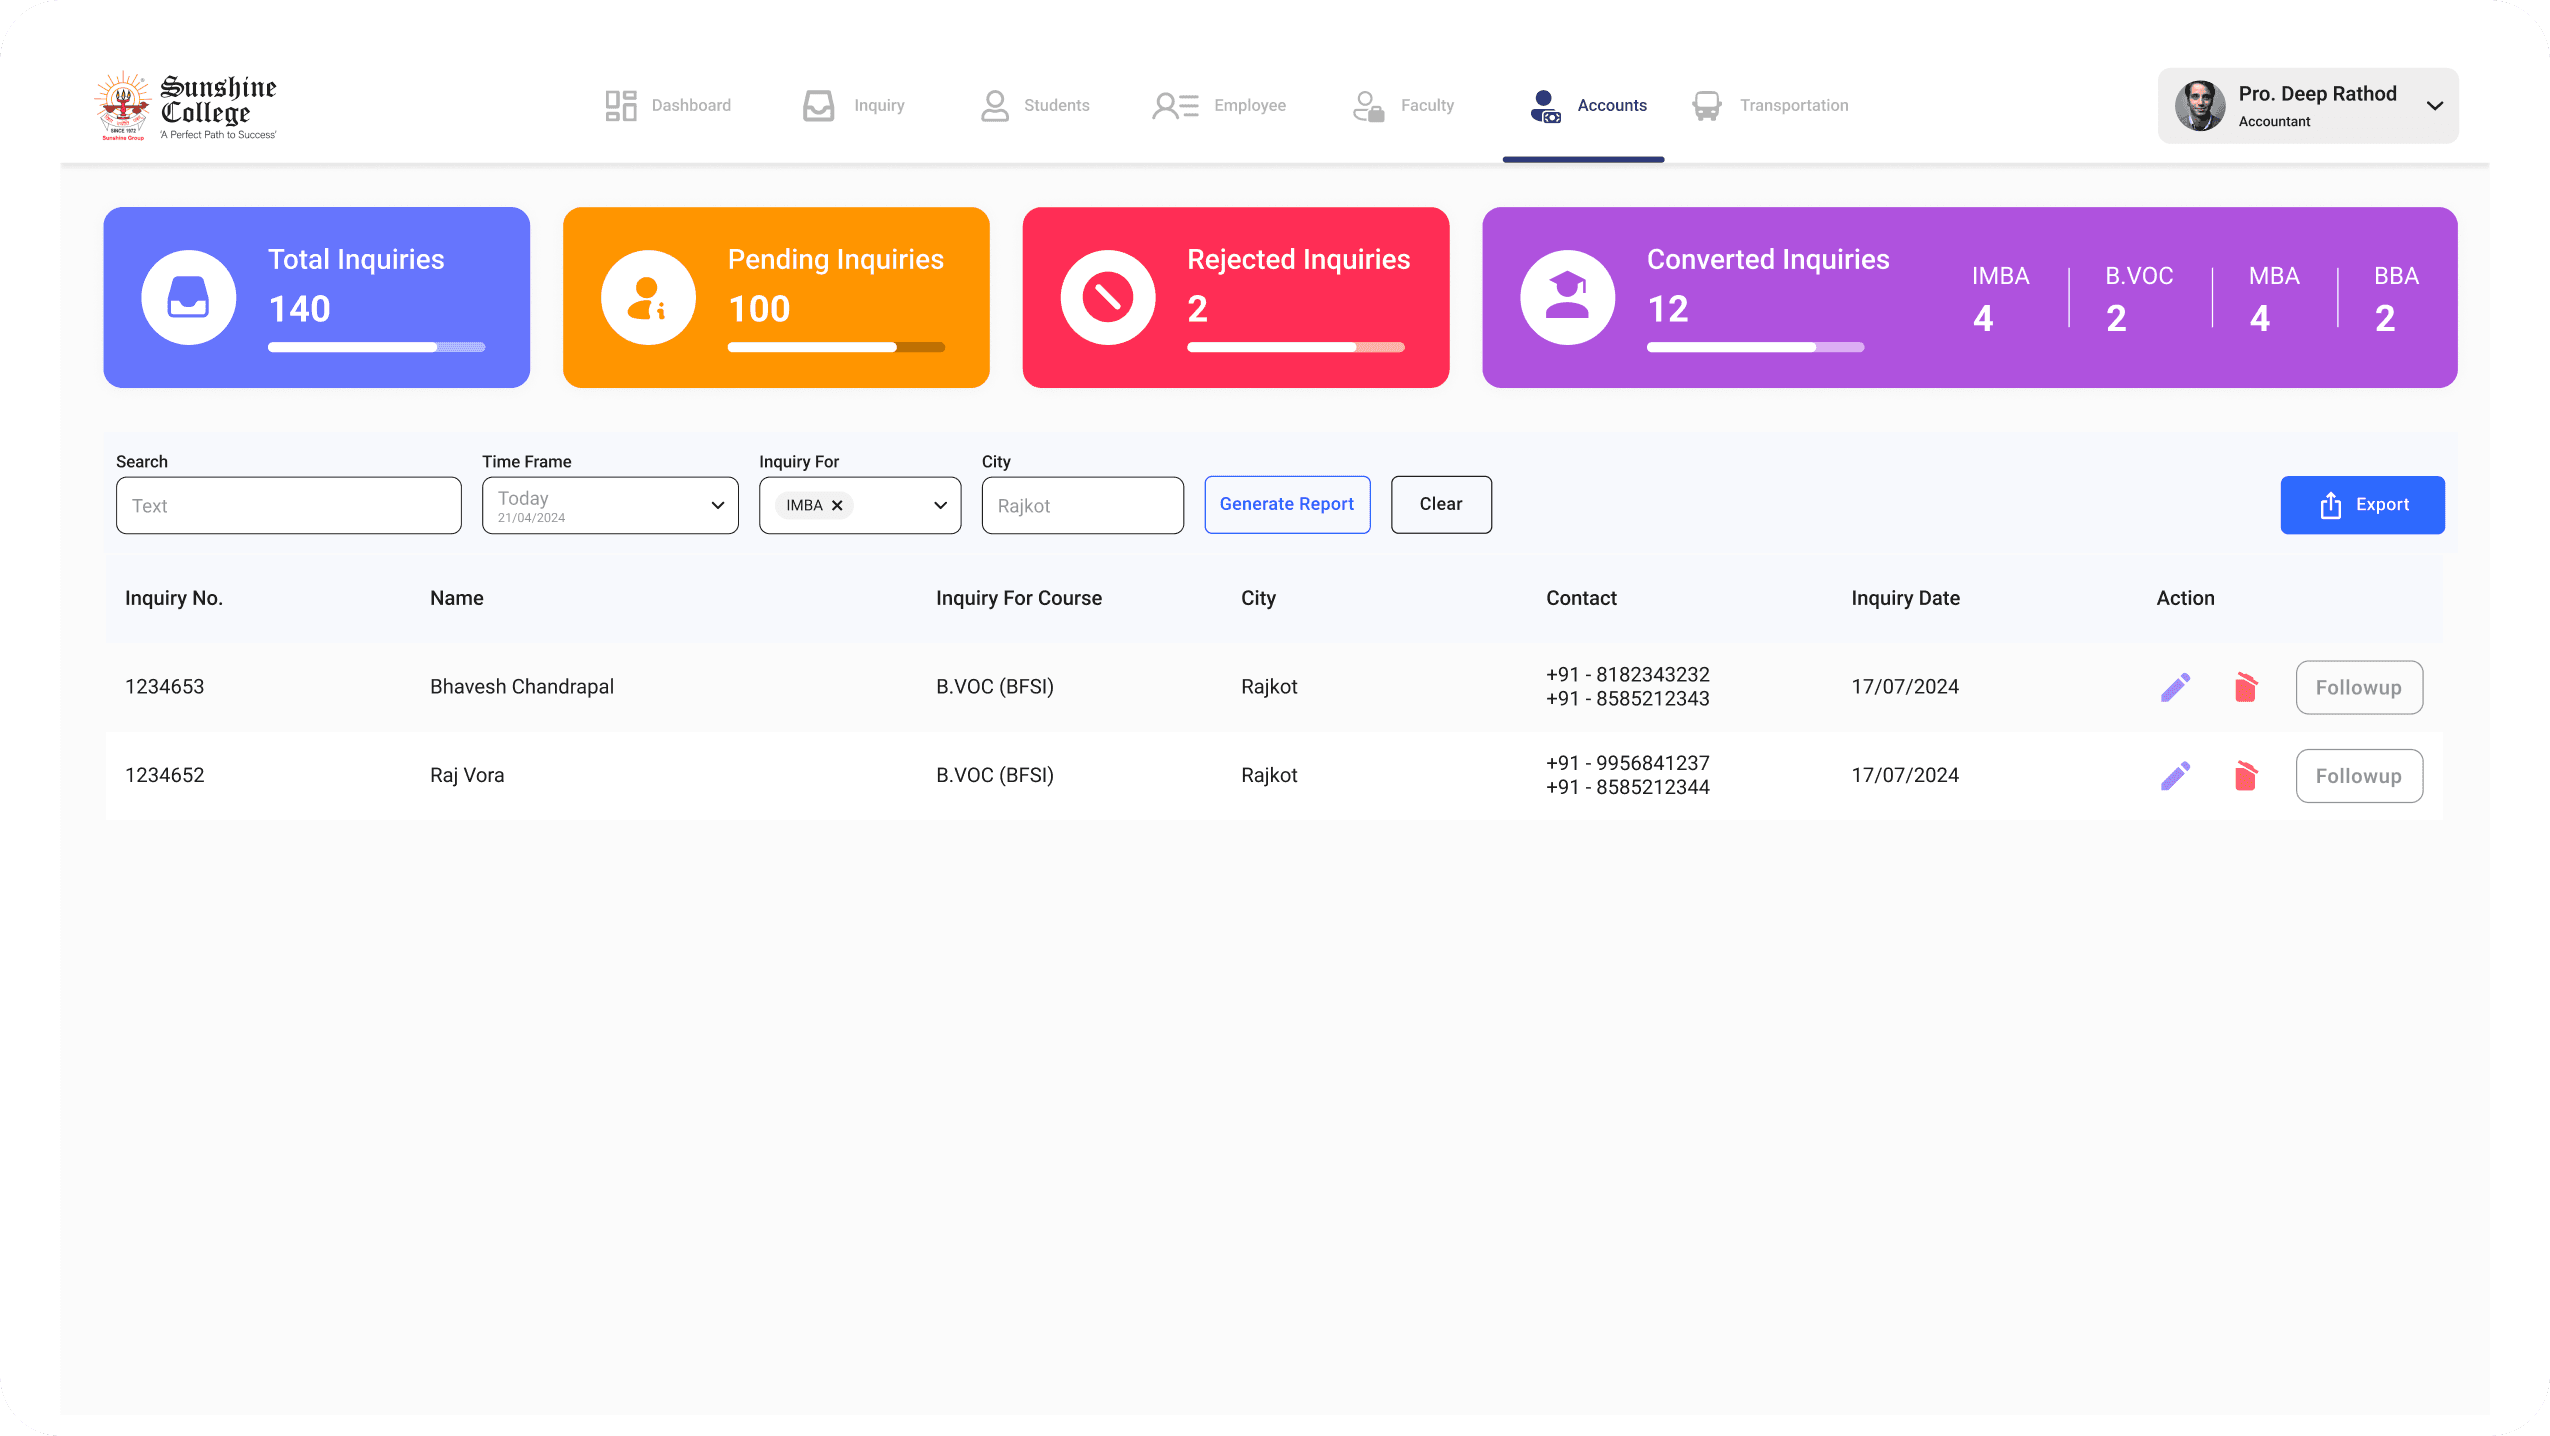This screenshot has width=2550, height=1436.
Task: Click the Accounts icon in navigation
Action: [1545, 106]
